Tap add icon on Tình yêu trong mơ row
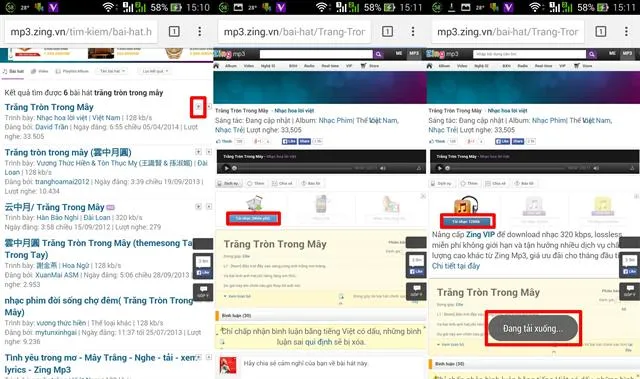The width and height of the screenshot is (640, 379). click(x=198, y=357)
